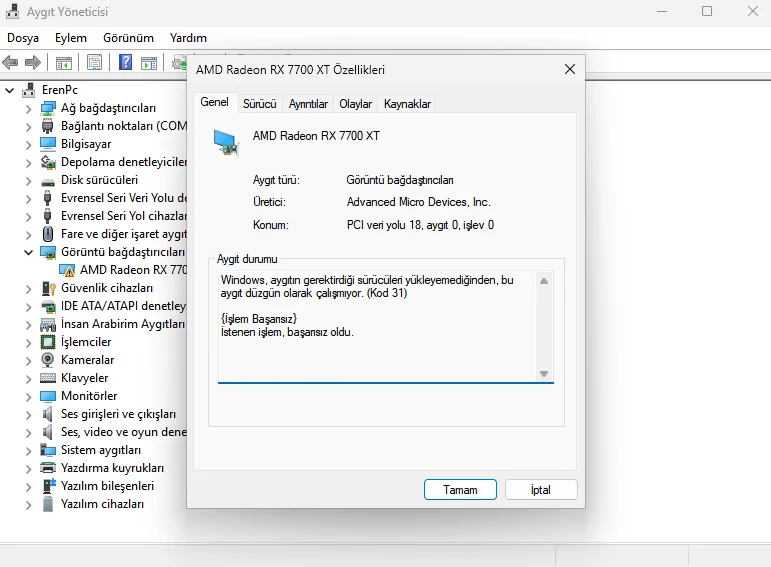771x567 pixels.
Task: Click the Tamam button
Action: click(460, 490)
